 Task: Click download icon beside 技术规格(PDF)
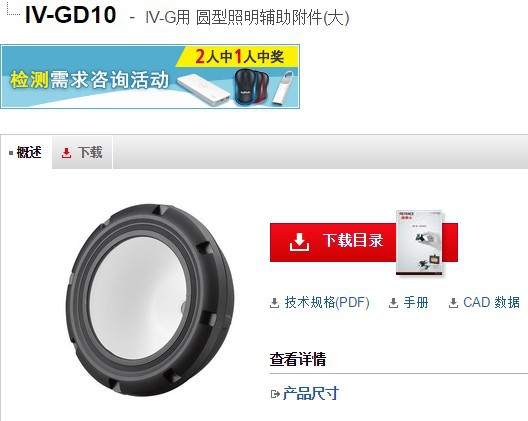pos(274,303)
